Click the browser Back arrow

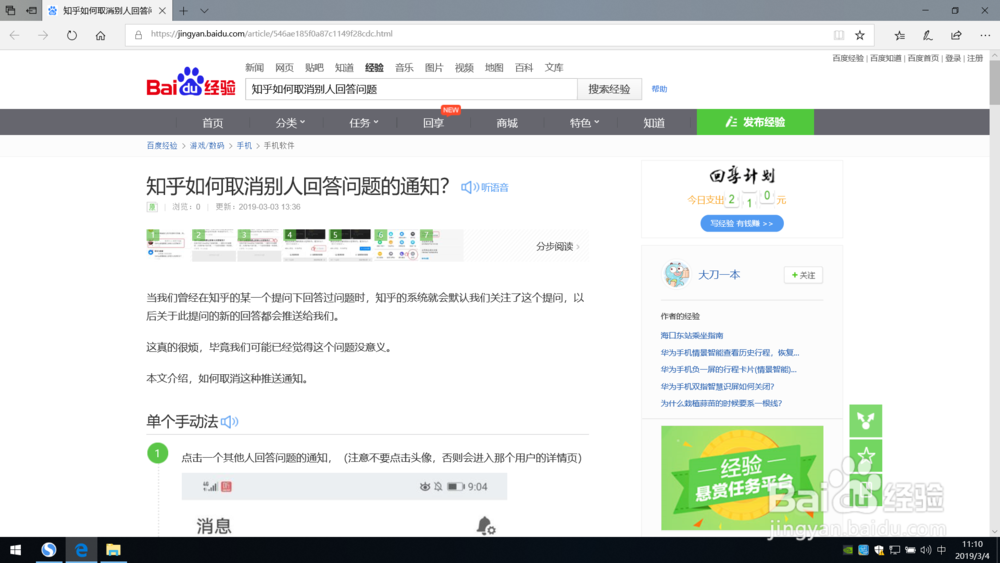click(15, 35)
